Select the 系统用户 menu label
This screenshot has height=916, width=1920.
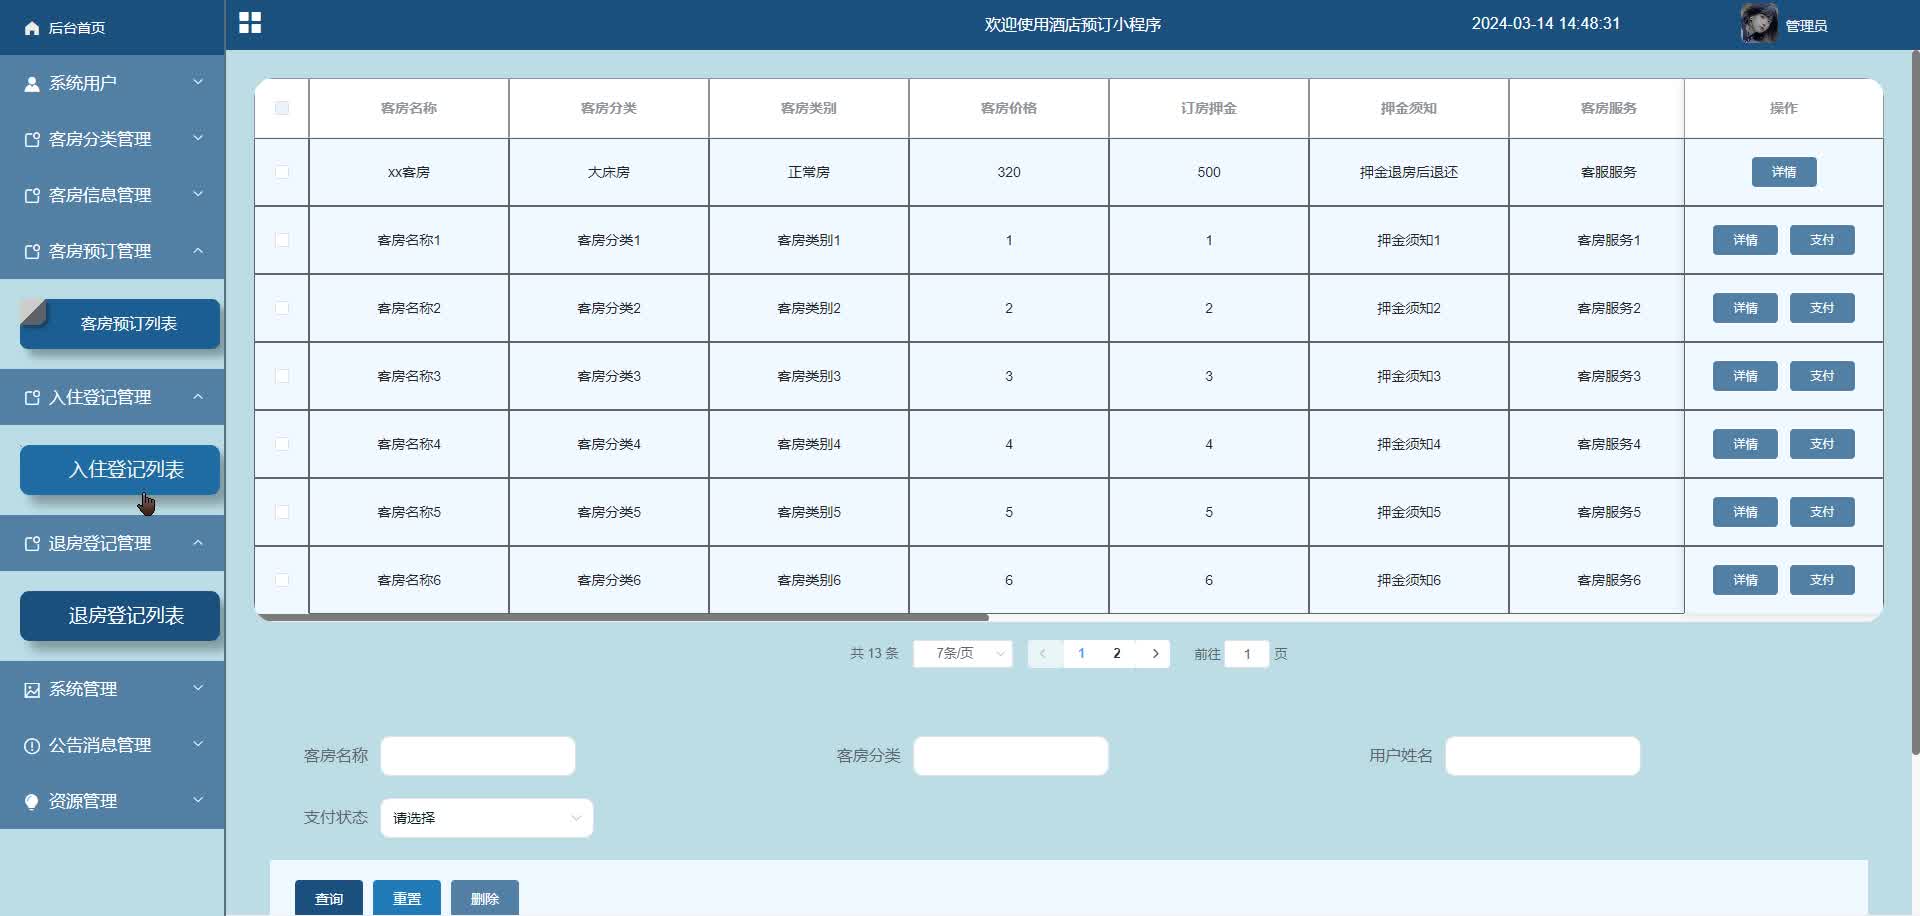[83, 84]
